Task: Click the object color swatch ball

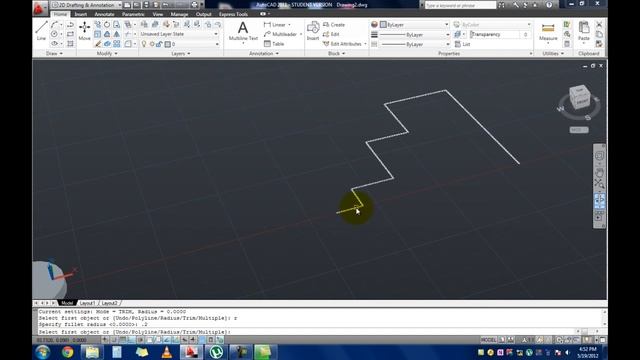Action: [x=374, y=25]
